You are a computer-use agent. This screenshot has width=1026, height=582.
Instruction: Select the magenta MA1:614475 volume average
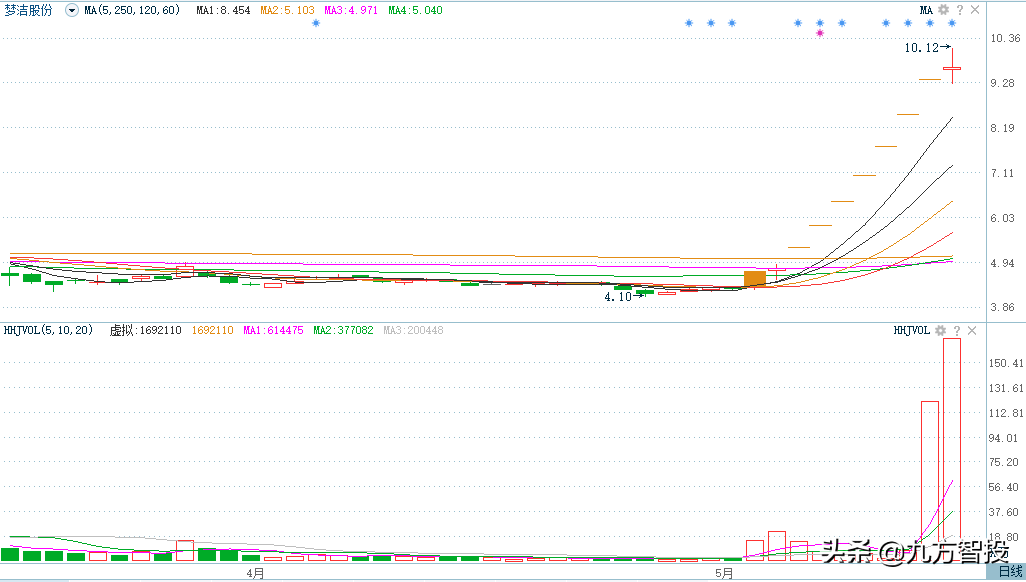pyautogui.click(x=274, y=331)
